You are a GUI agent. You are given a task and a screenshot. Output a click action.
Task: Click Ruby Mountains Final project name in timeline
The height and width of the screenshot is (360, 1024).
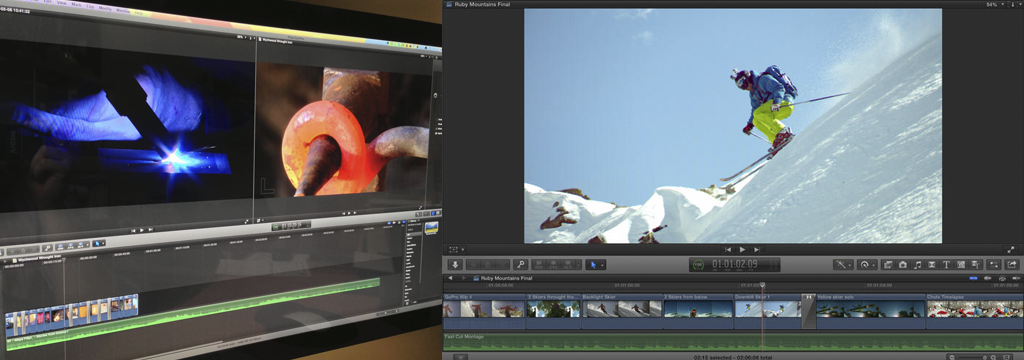click(x=506, y=278)
